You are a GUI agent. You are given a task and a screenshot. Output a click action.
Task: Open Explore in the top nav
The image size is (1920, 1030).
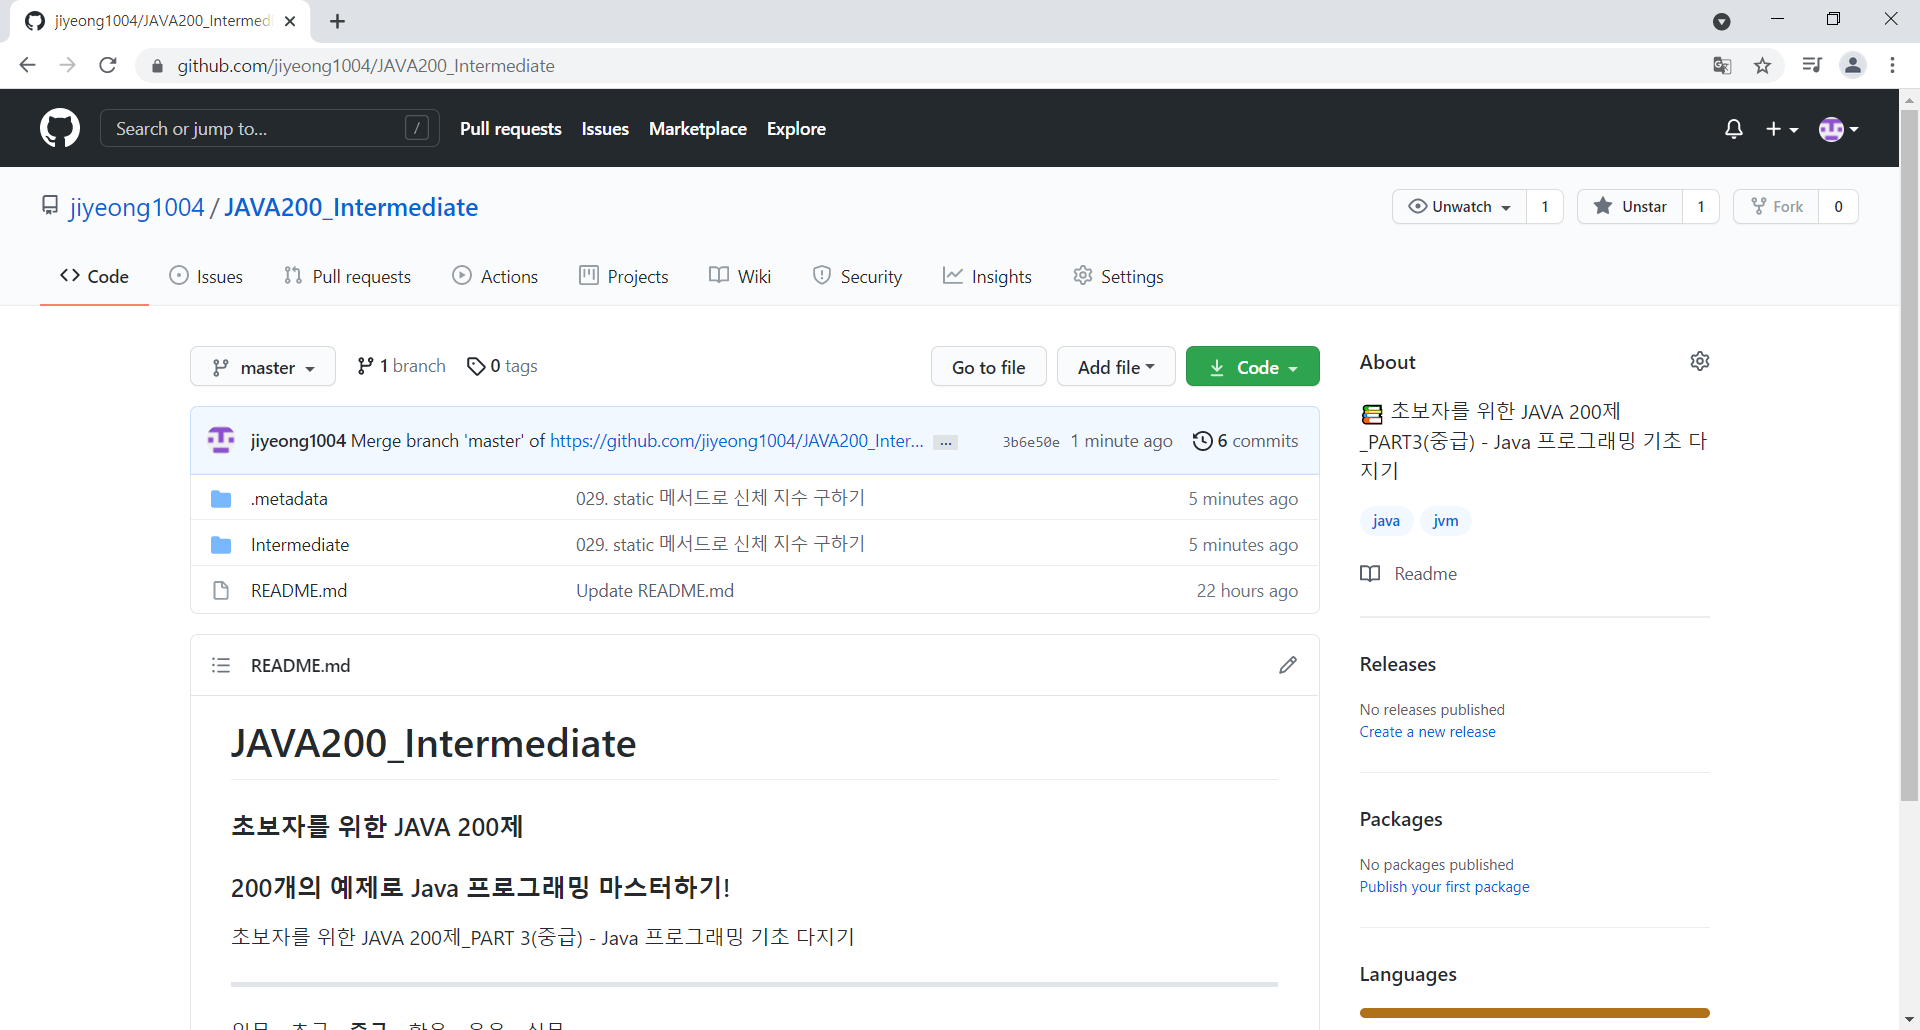pyautogui.click(x=796, y=129)
